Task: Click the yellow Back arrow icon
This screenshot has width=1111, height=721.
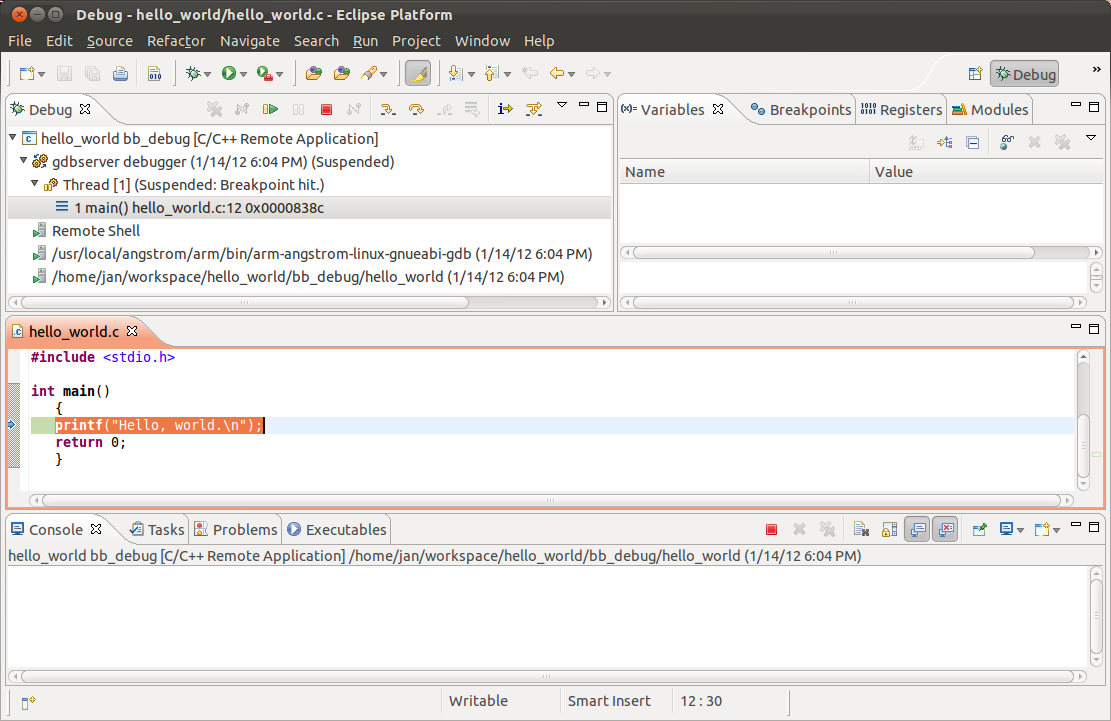Action: 557,73
